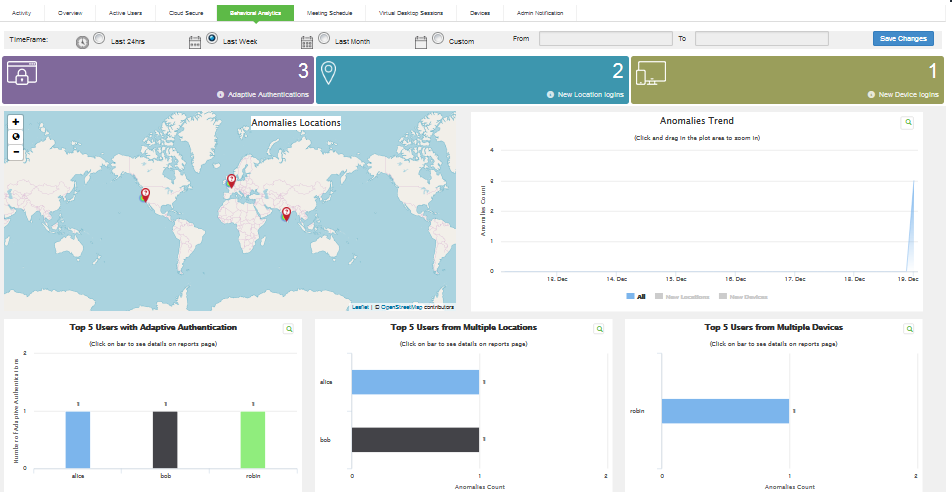Click magnifier icon on Multiple Devices chart
The height and width of the screenshot is (492, 952).
(910, 328)
